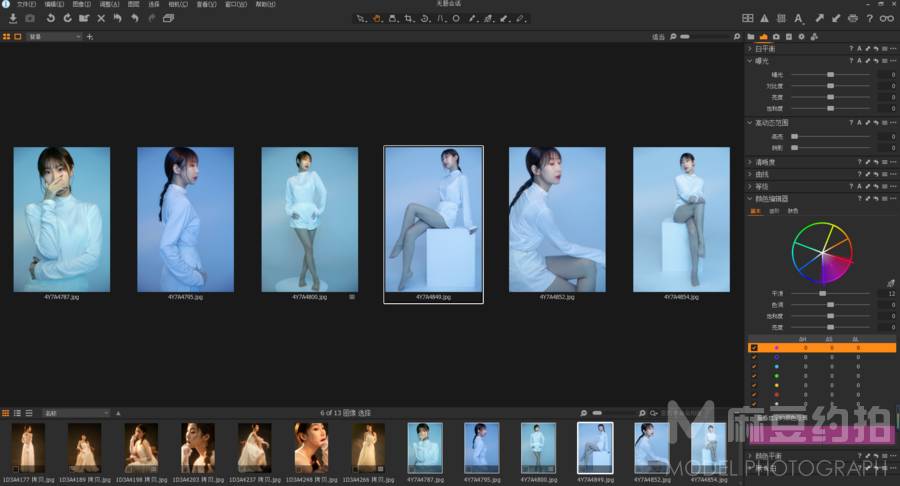Open the 文件 File menu
900x486 pixels.
tap(26, 4)
